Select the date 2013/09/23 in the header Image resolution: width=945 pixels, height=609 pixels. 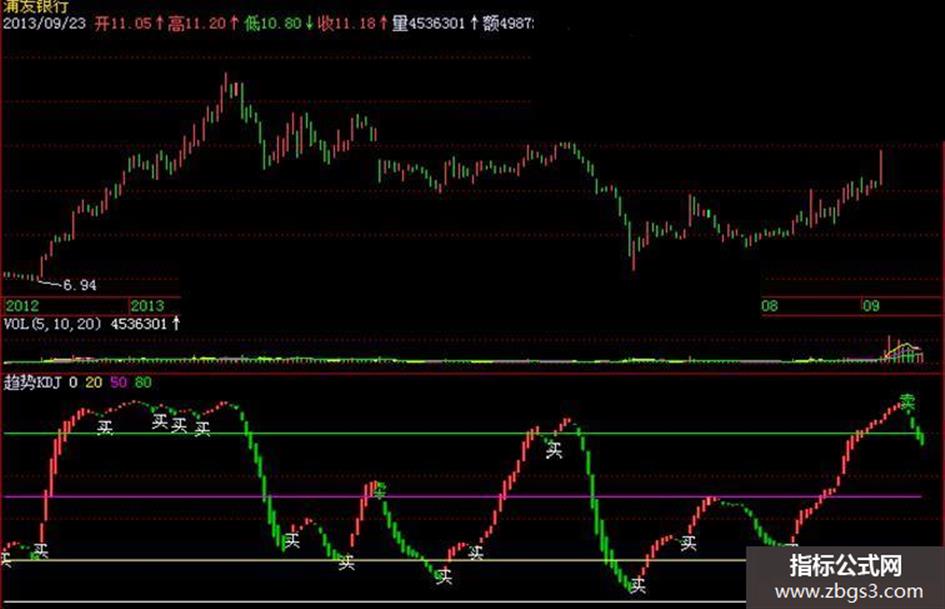tap(45, 24)
